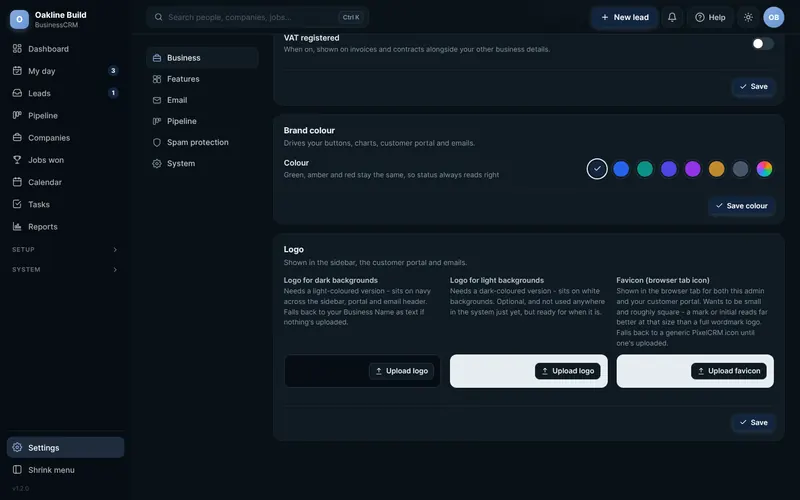Open the Email settings tab

[203, 100]
